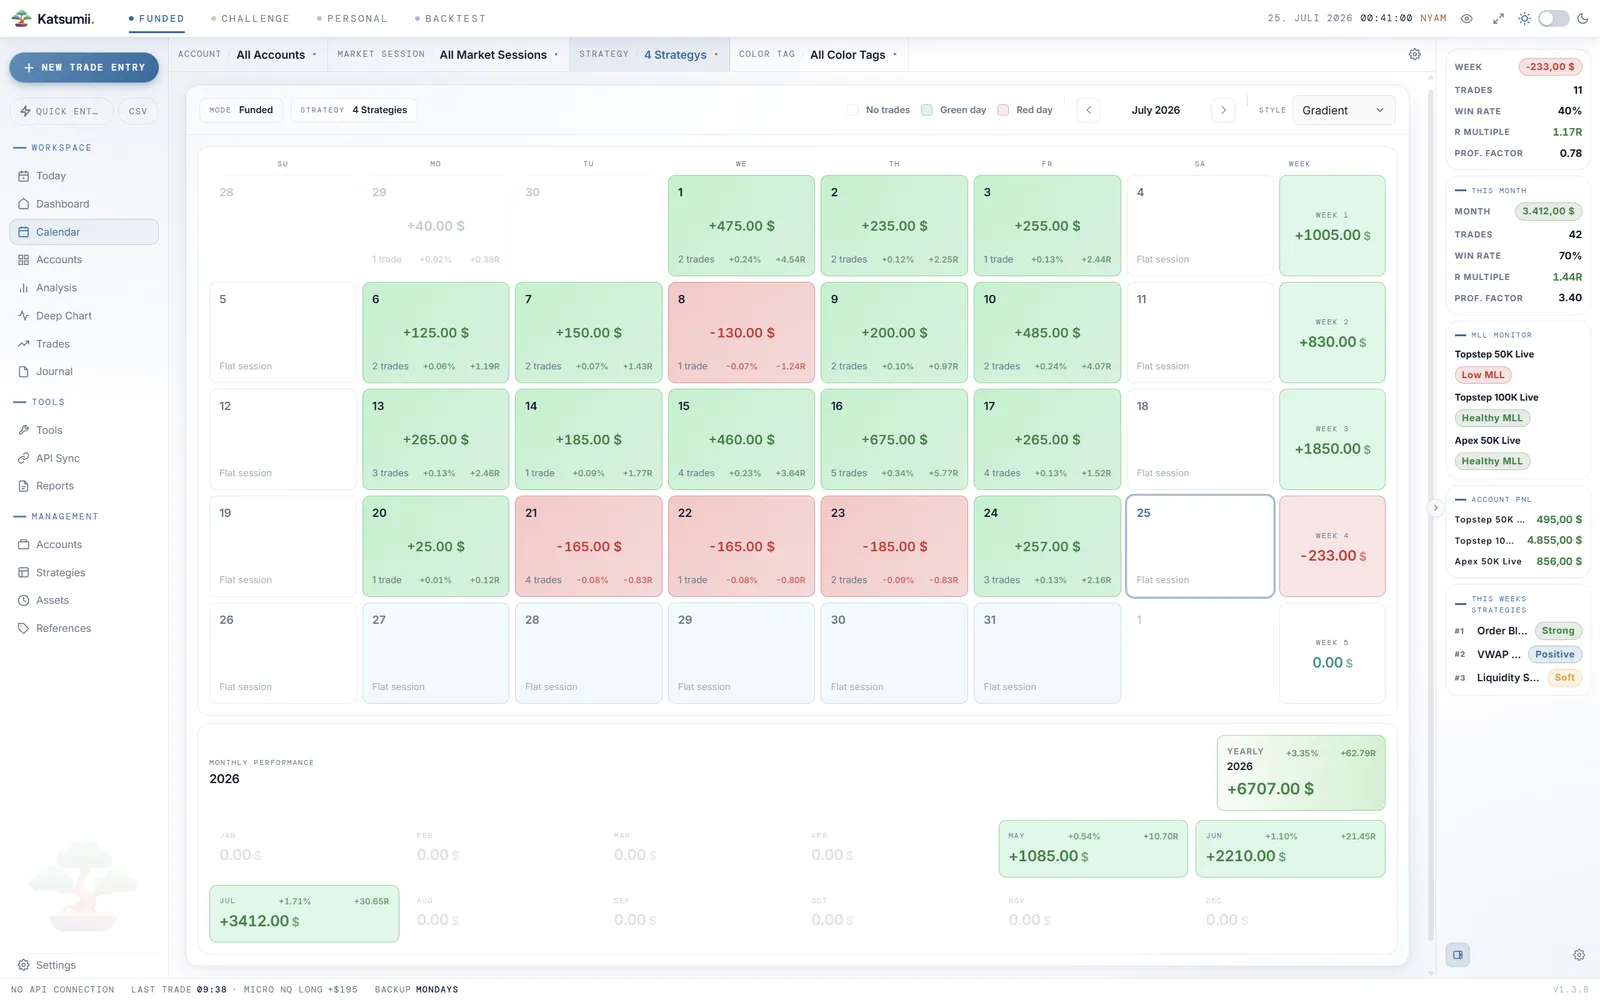Toggle the Green day legend checkbox

pos(927,110)
